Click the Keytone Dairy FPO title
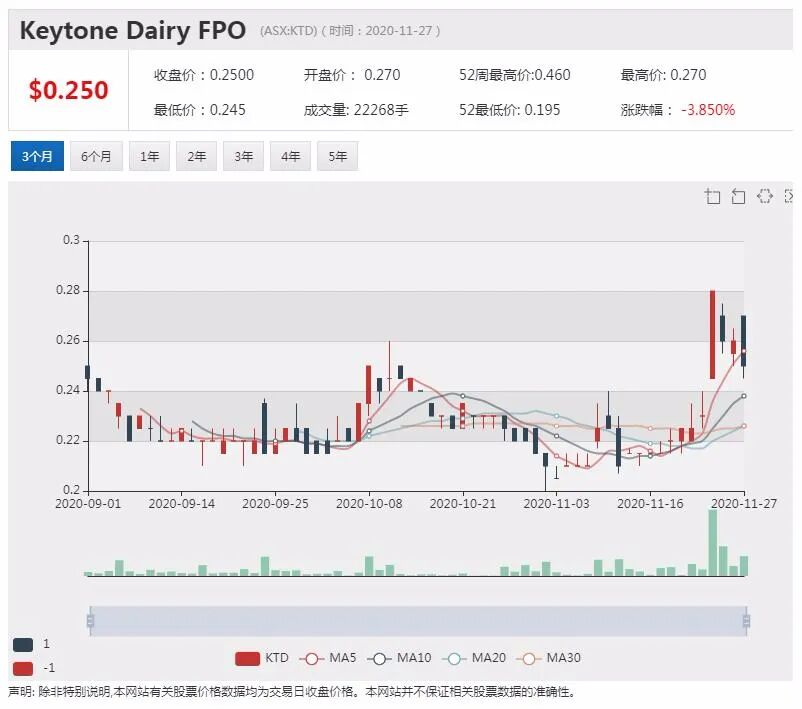The width and height of the screenshot is (802, 709). pyautogui.click(x=132, y=31)
